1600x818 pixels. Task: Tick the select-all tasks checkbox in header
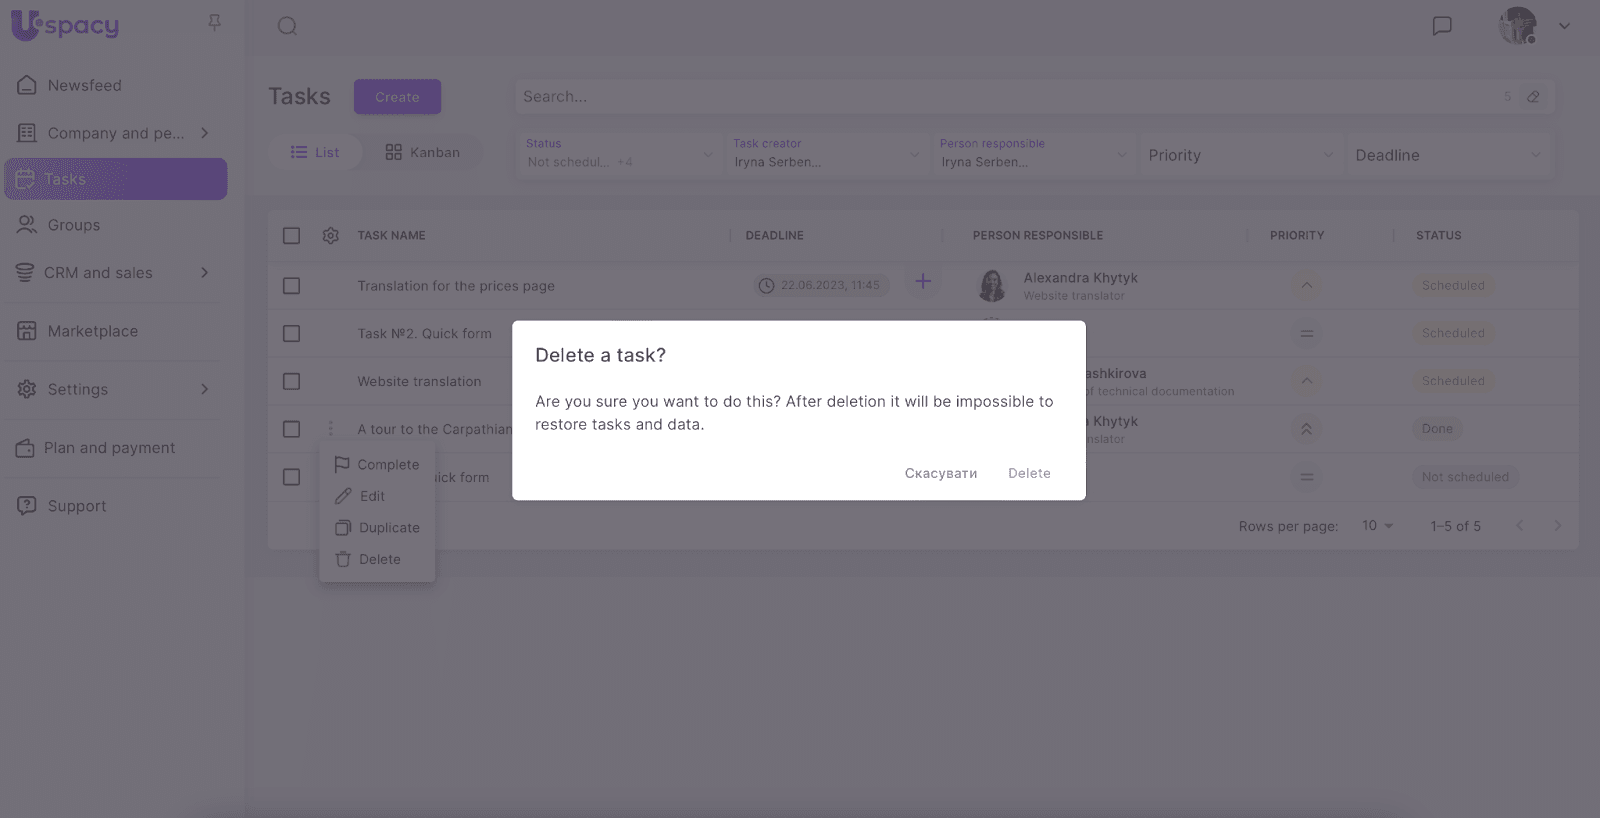(x=291, y=236)
